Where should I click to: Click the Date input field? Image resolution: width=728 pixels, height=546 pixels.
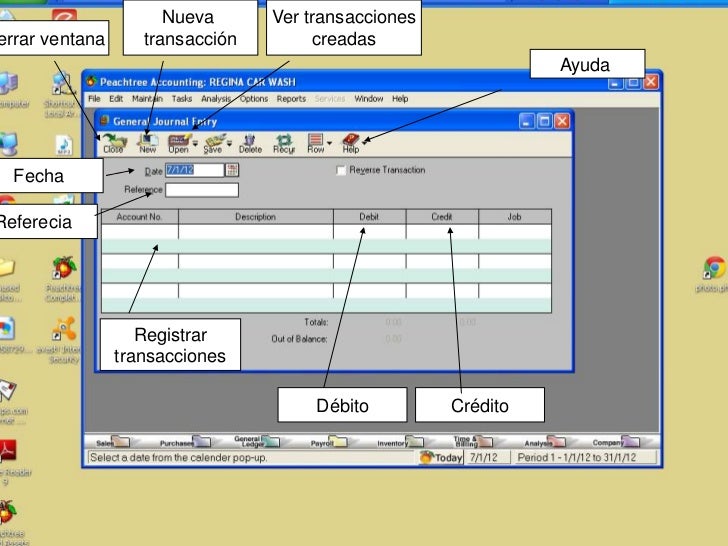click(x=195, y=170)
